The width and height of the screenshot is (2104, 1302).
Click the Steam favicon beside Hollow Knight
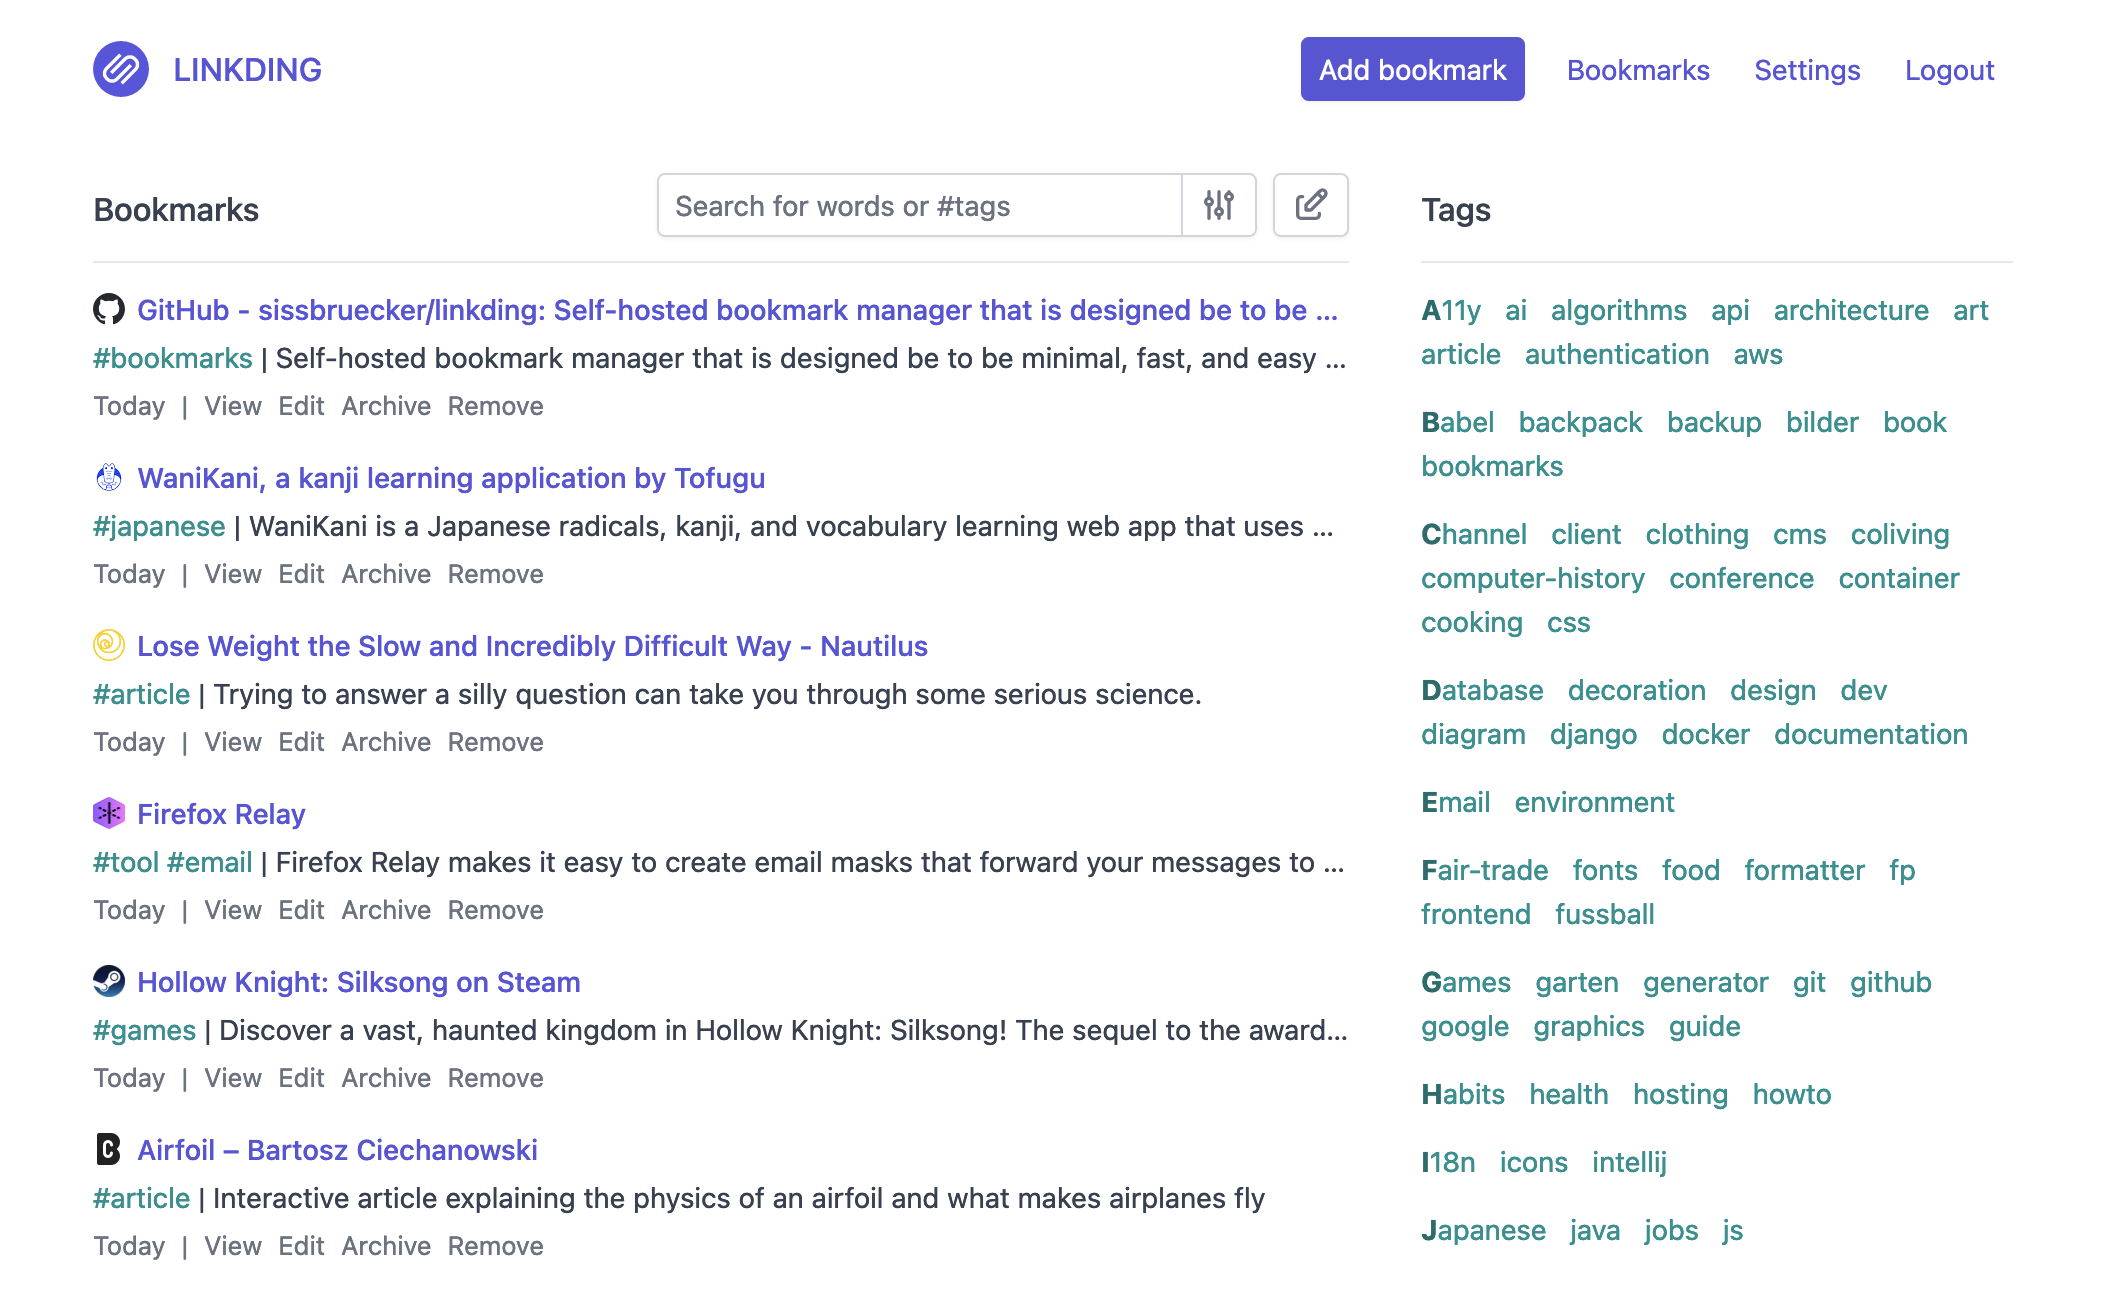click(109, 981)
